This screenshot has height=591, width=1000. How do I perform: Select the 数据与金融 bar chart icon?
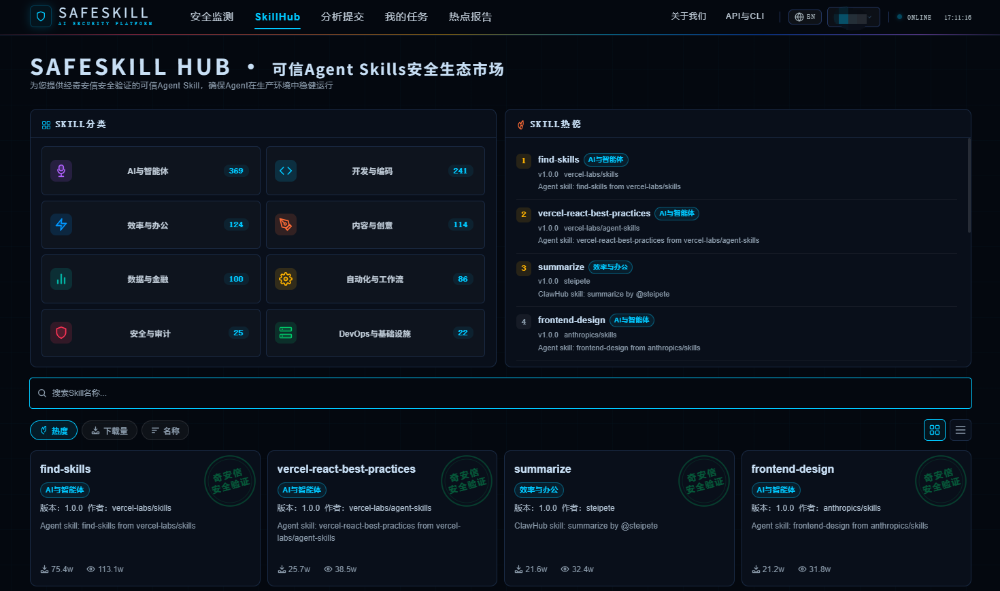pyautogui.click(x=61, y=279)
